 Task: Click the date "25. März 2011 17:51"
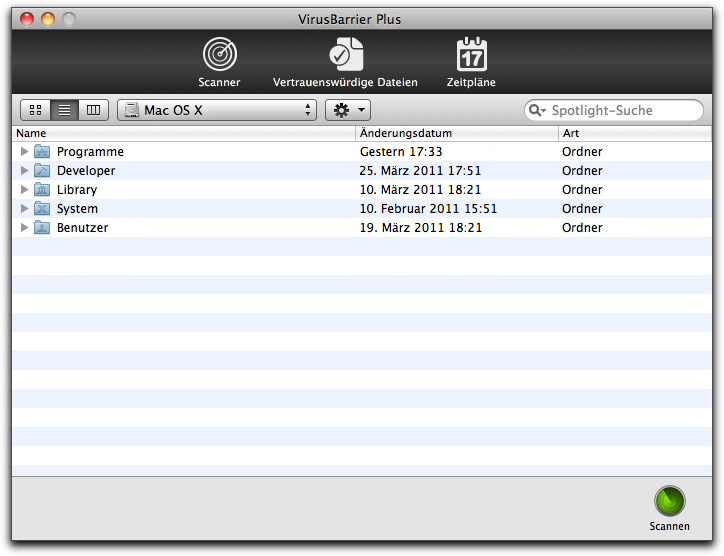[x=420, y=171]
